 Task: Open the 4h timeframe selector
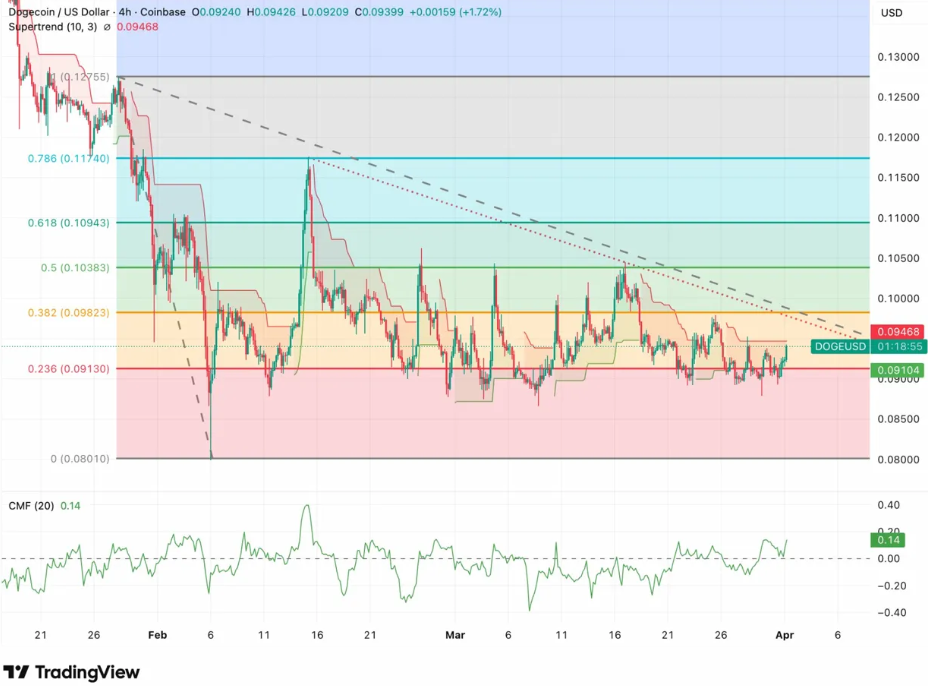pyautogui.click(x=125, y=11)
